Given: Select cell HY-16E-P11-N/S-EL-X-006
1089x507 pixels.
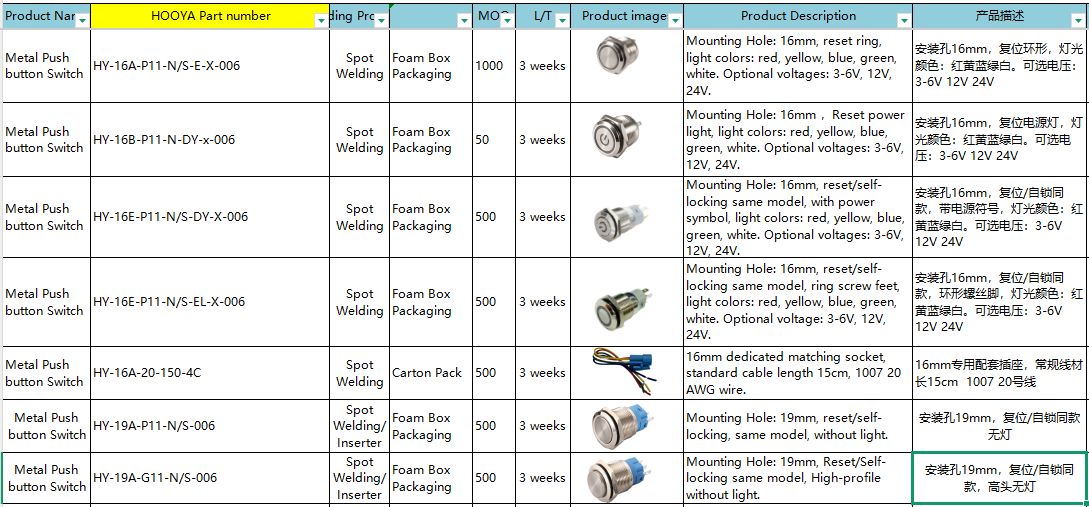Looking at the screenshot, I should 210,301.
